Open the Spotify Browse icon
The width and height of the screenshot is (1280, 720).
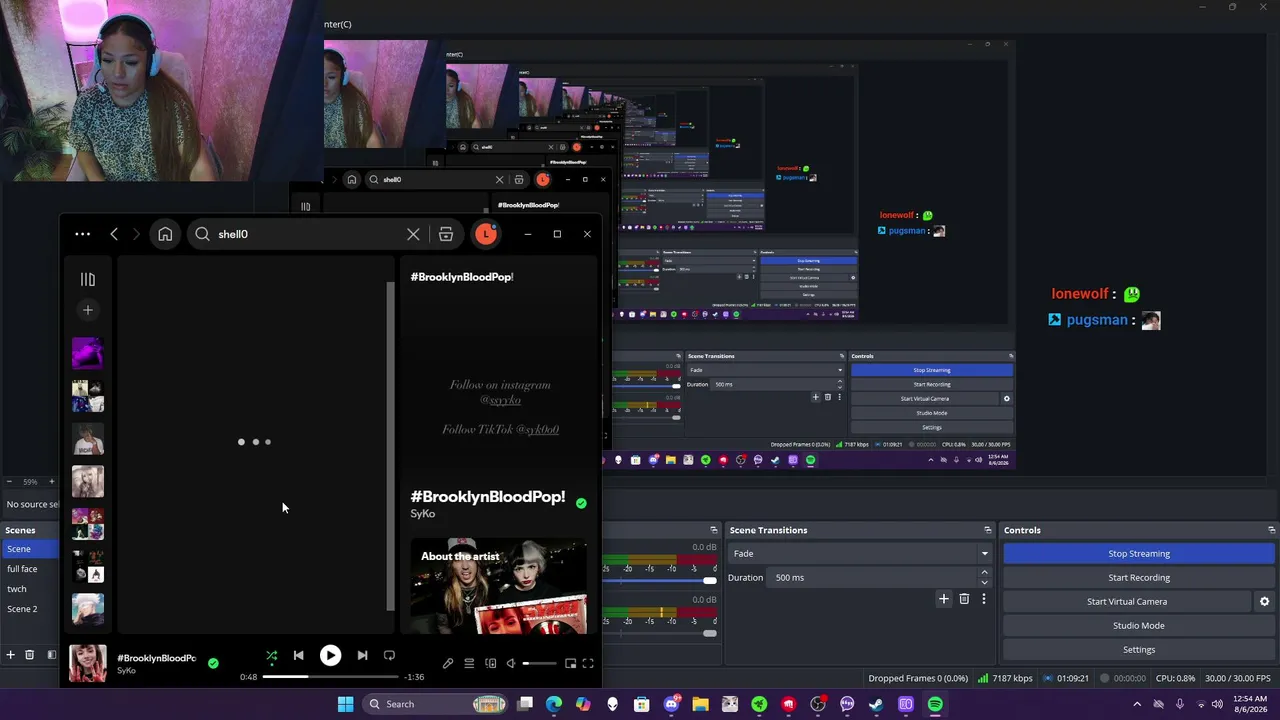pos(446,234)
